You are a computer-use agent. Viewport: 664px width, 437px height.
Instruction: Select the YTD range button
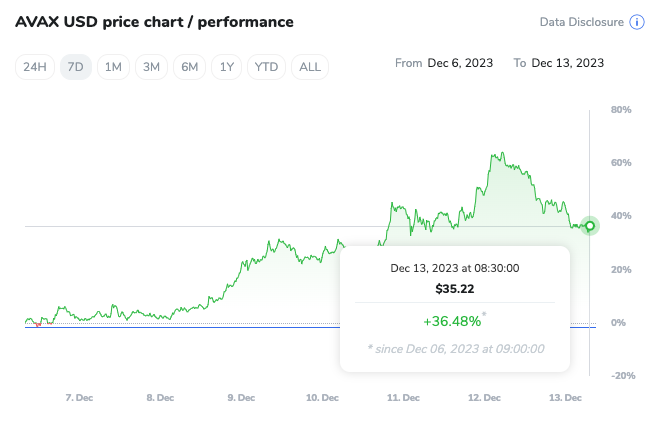click(x=266, y=67)
